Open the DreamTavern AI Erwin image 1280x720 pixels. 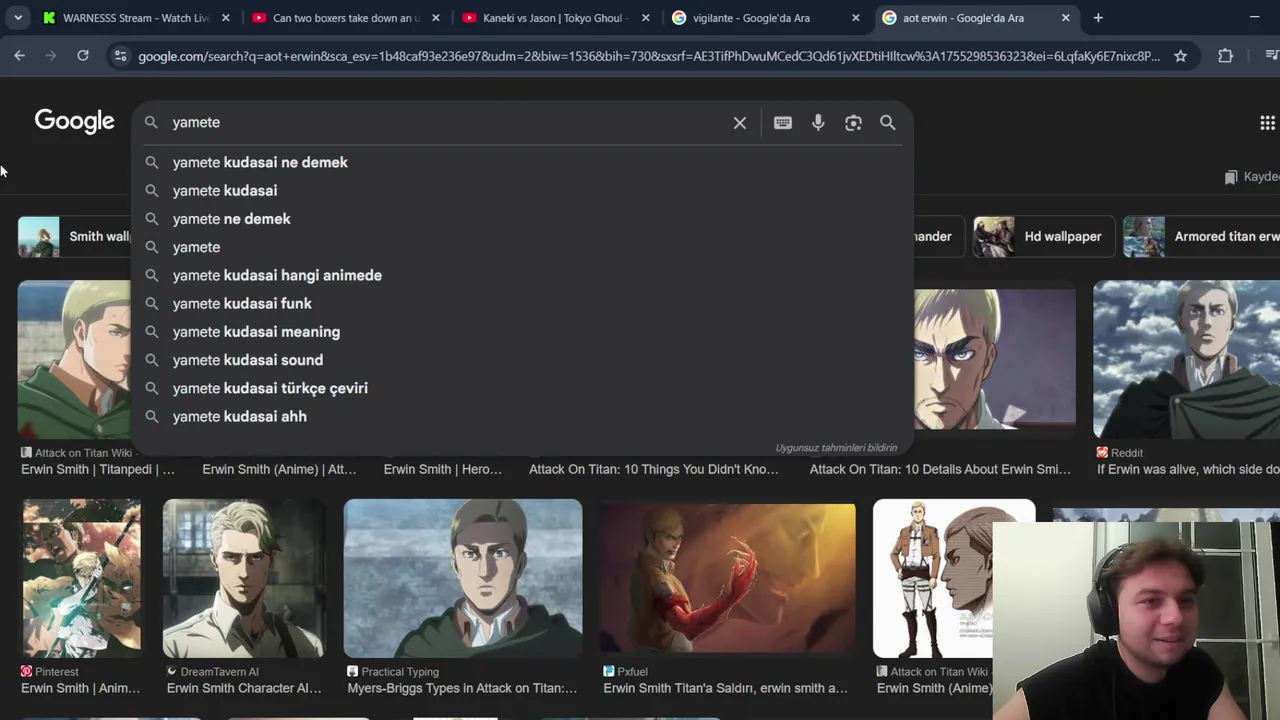coord(244,578)
